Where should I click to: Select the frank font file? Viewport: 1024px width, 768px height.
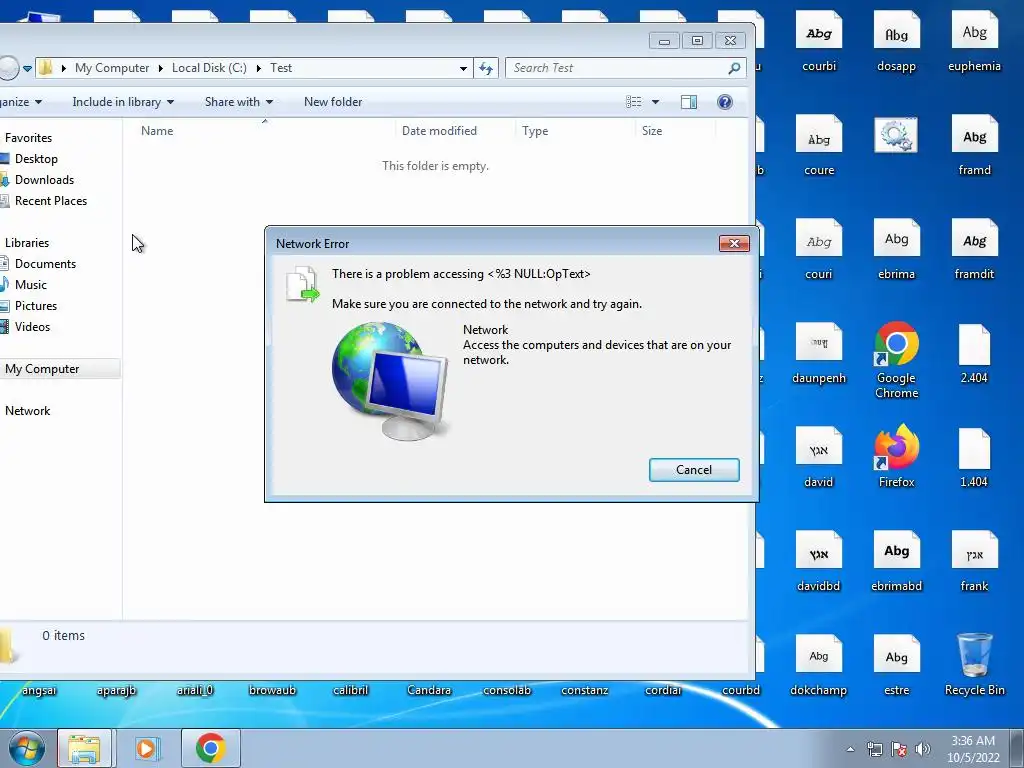(x=974, y=562)
